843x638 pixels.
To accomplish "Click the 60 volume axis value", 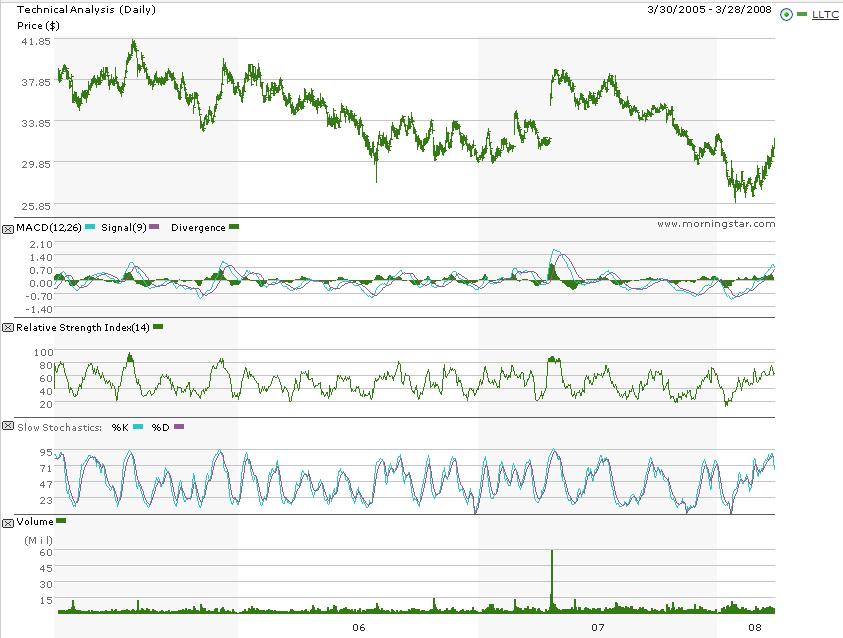I will point(46,553).
